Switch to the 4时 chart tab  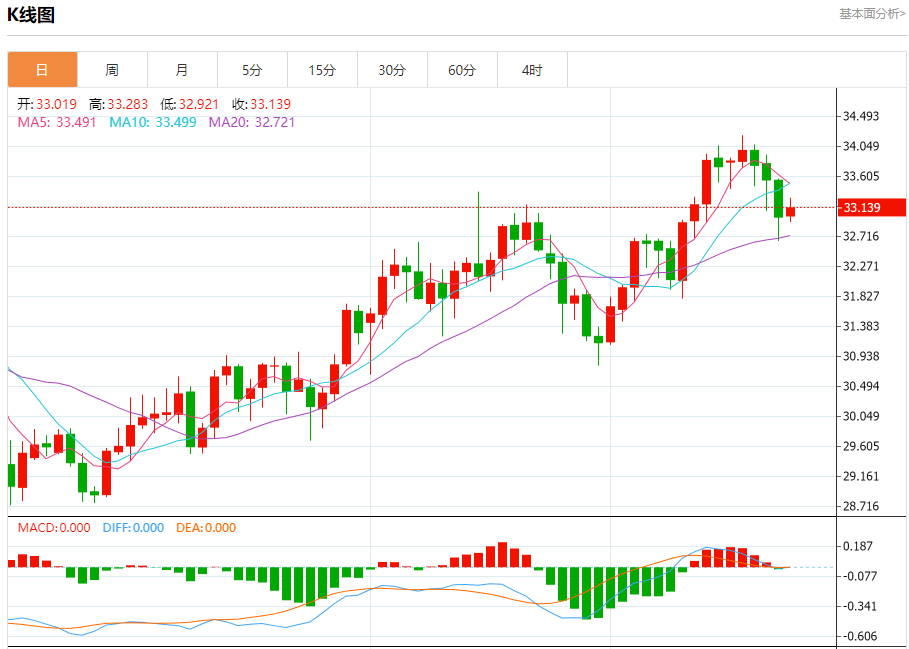coord(532,70)
